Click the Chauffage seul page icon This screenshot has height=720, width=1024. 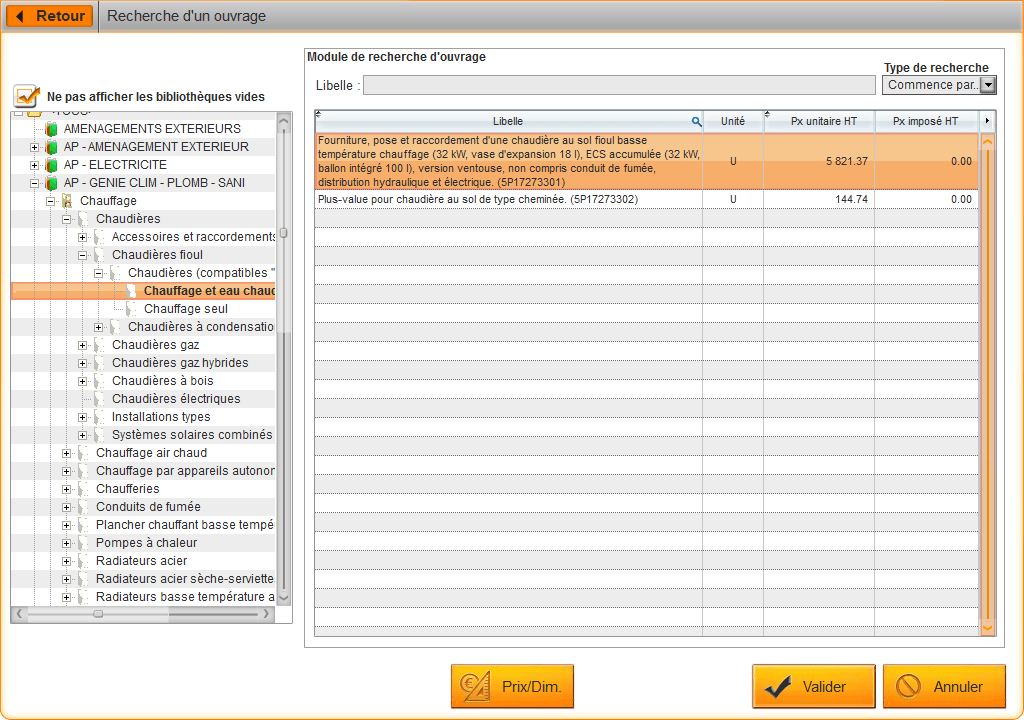[x=131, y=309]
